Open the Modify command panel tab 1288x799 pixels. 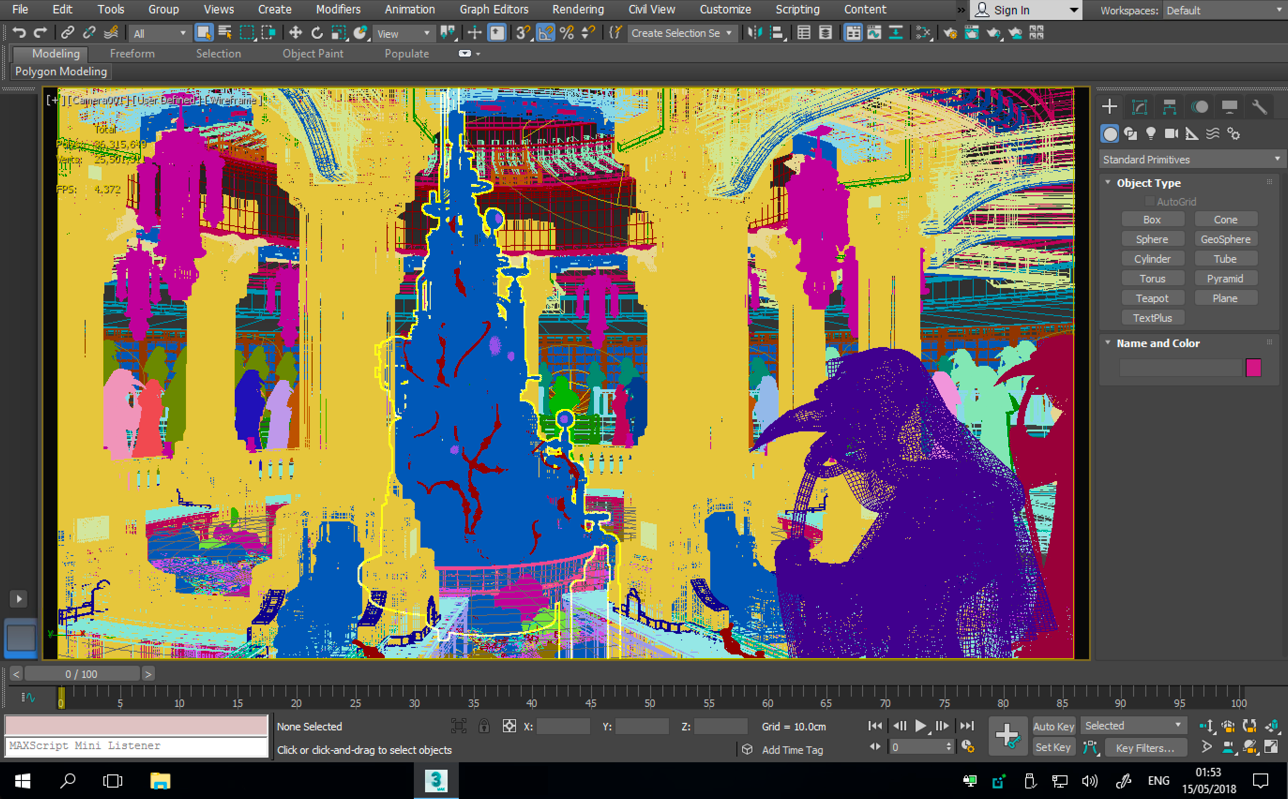pos(1139,107)
